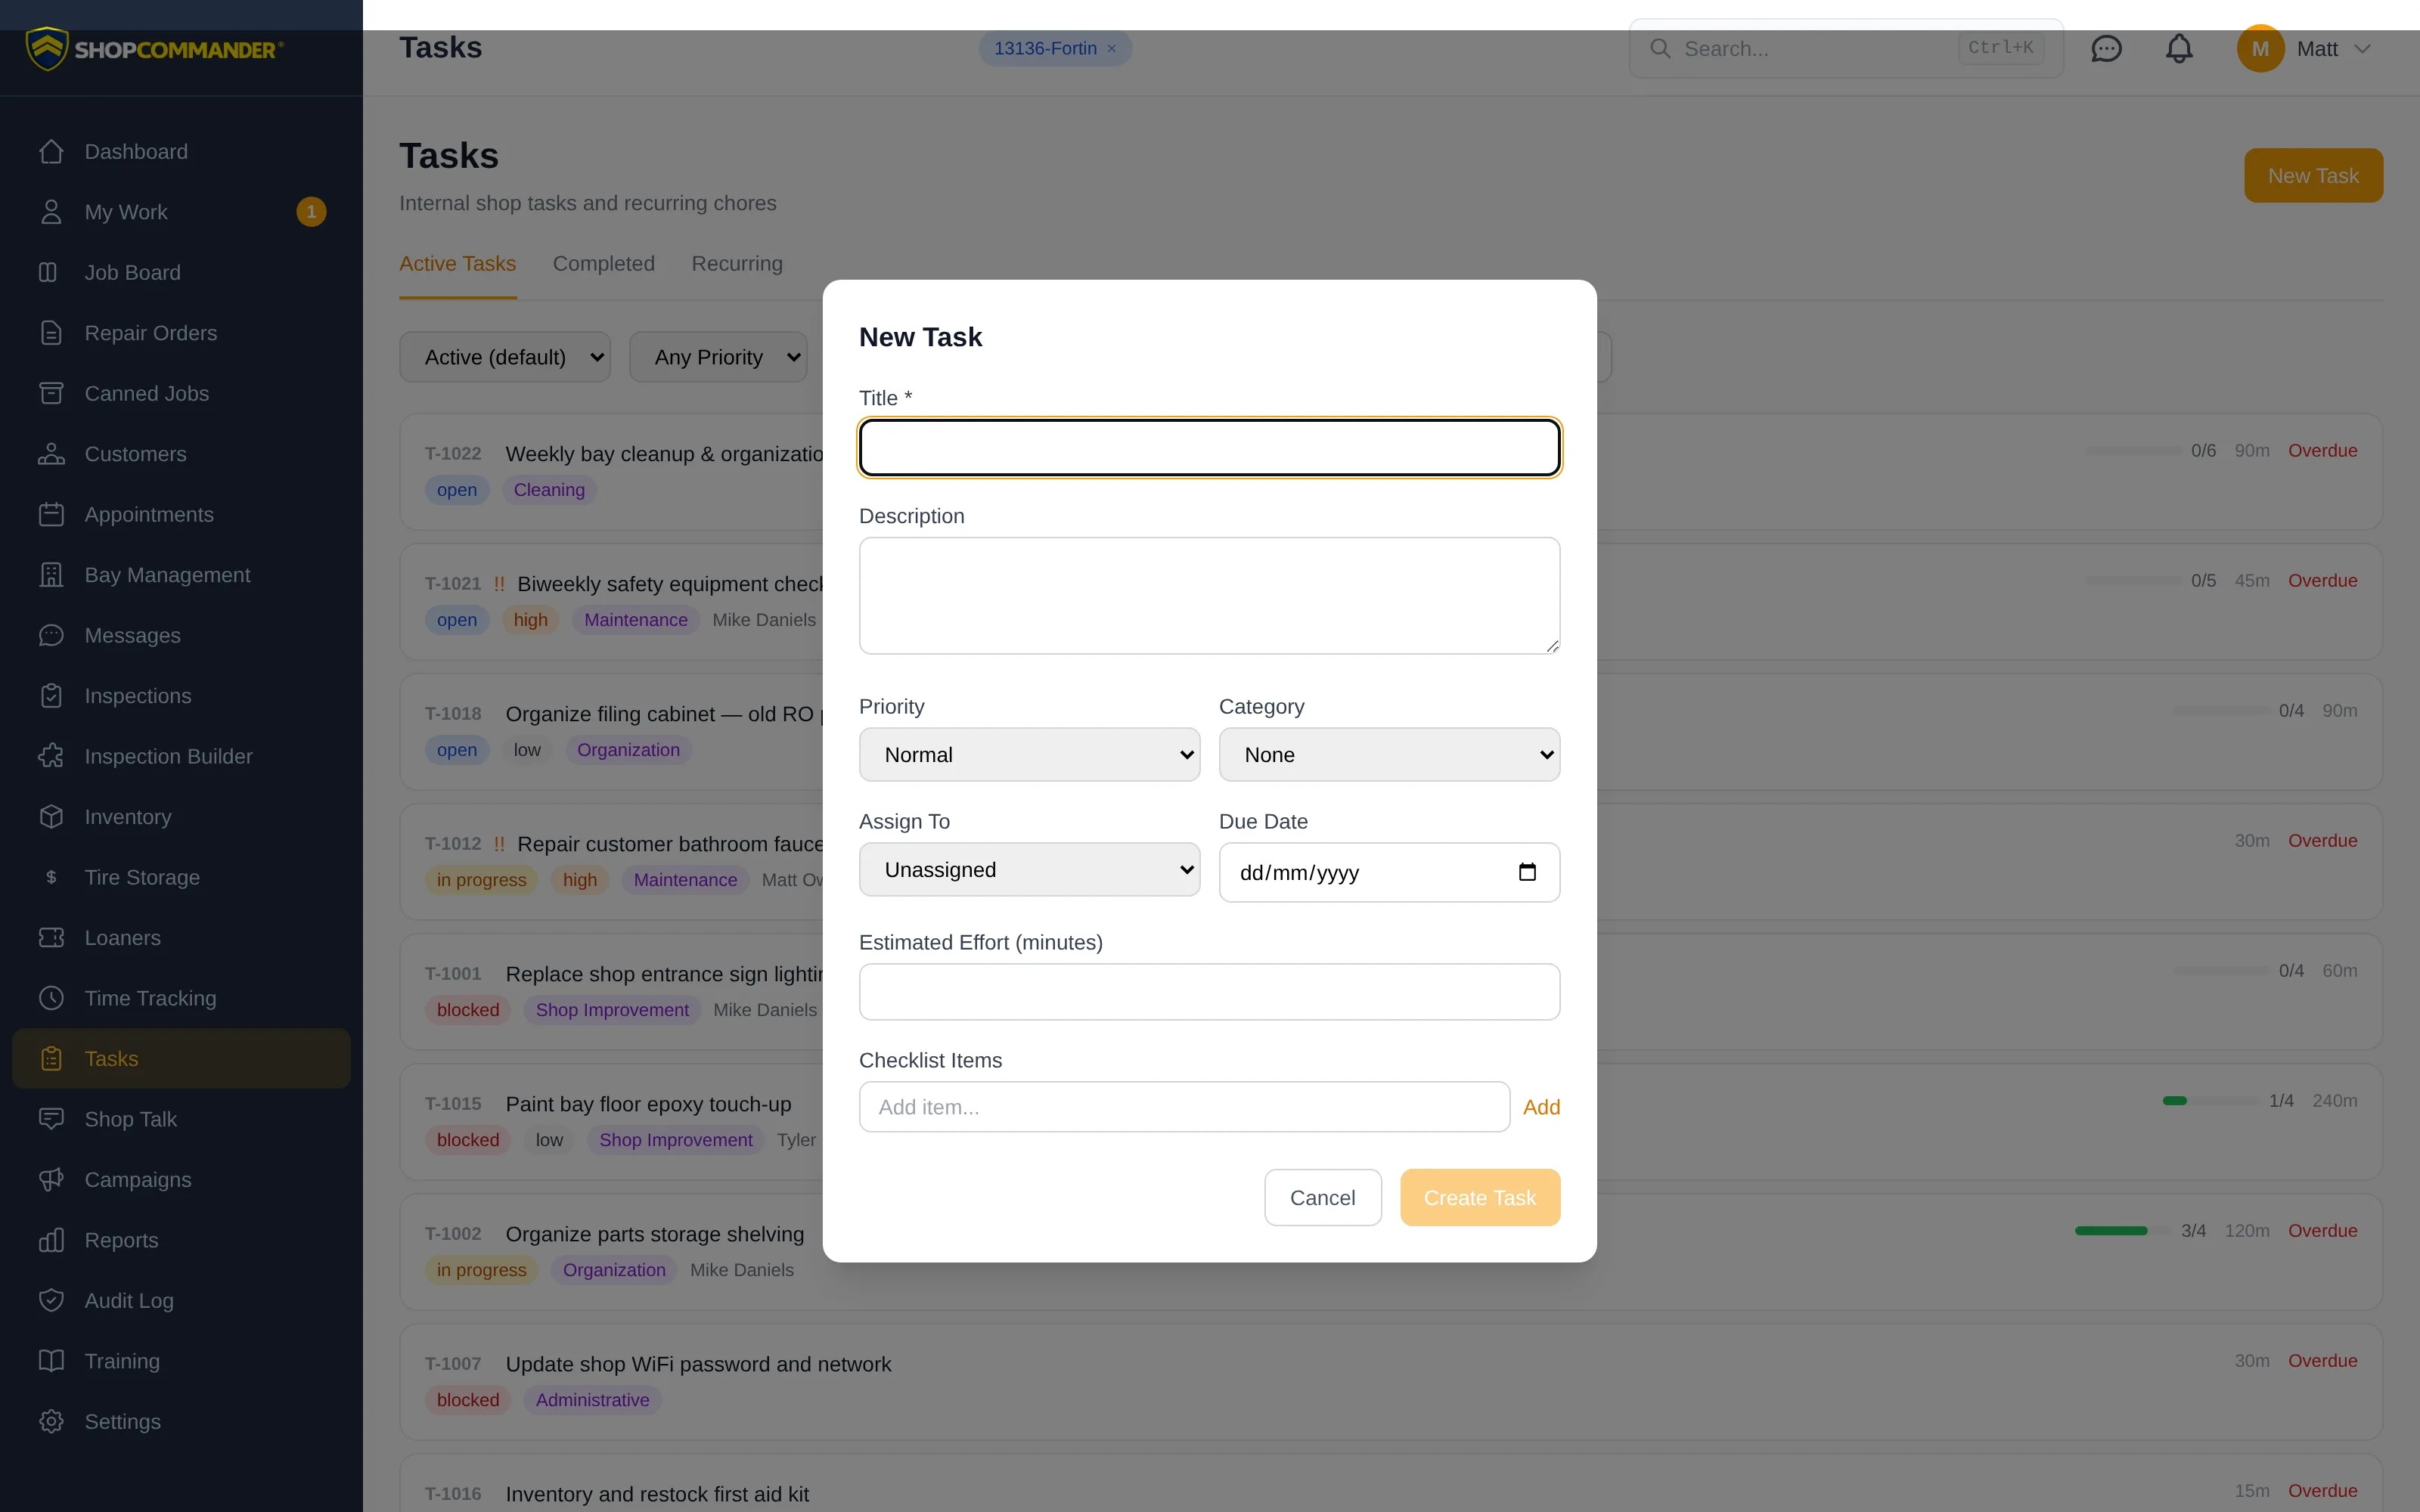The height and width of the screenshot is (1512, 2420).
Task: Click the Audit Log shield icon
Action: [x=51, y=1301]
